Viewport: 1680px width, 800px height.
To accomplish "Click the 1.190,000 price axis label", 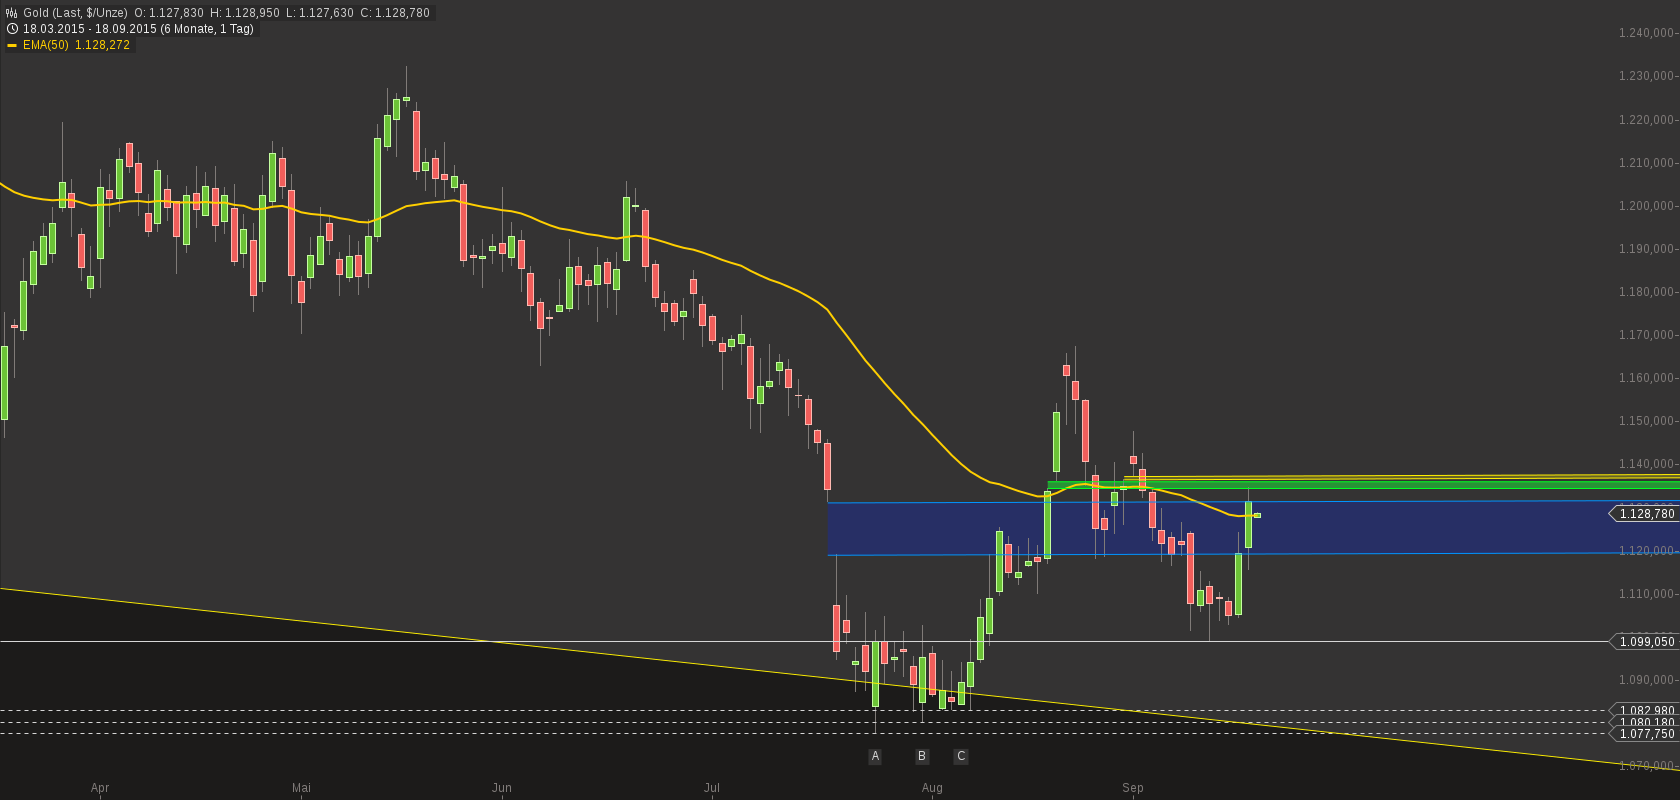I will pos(1646,249).
